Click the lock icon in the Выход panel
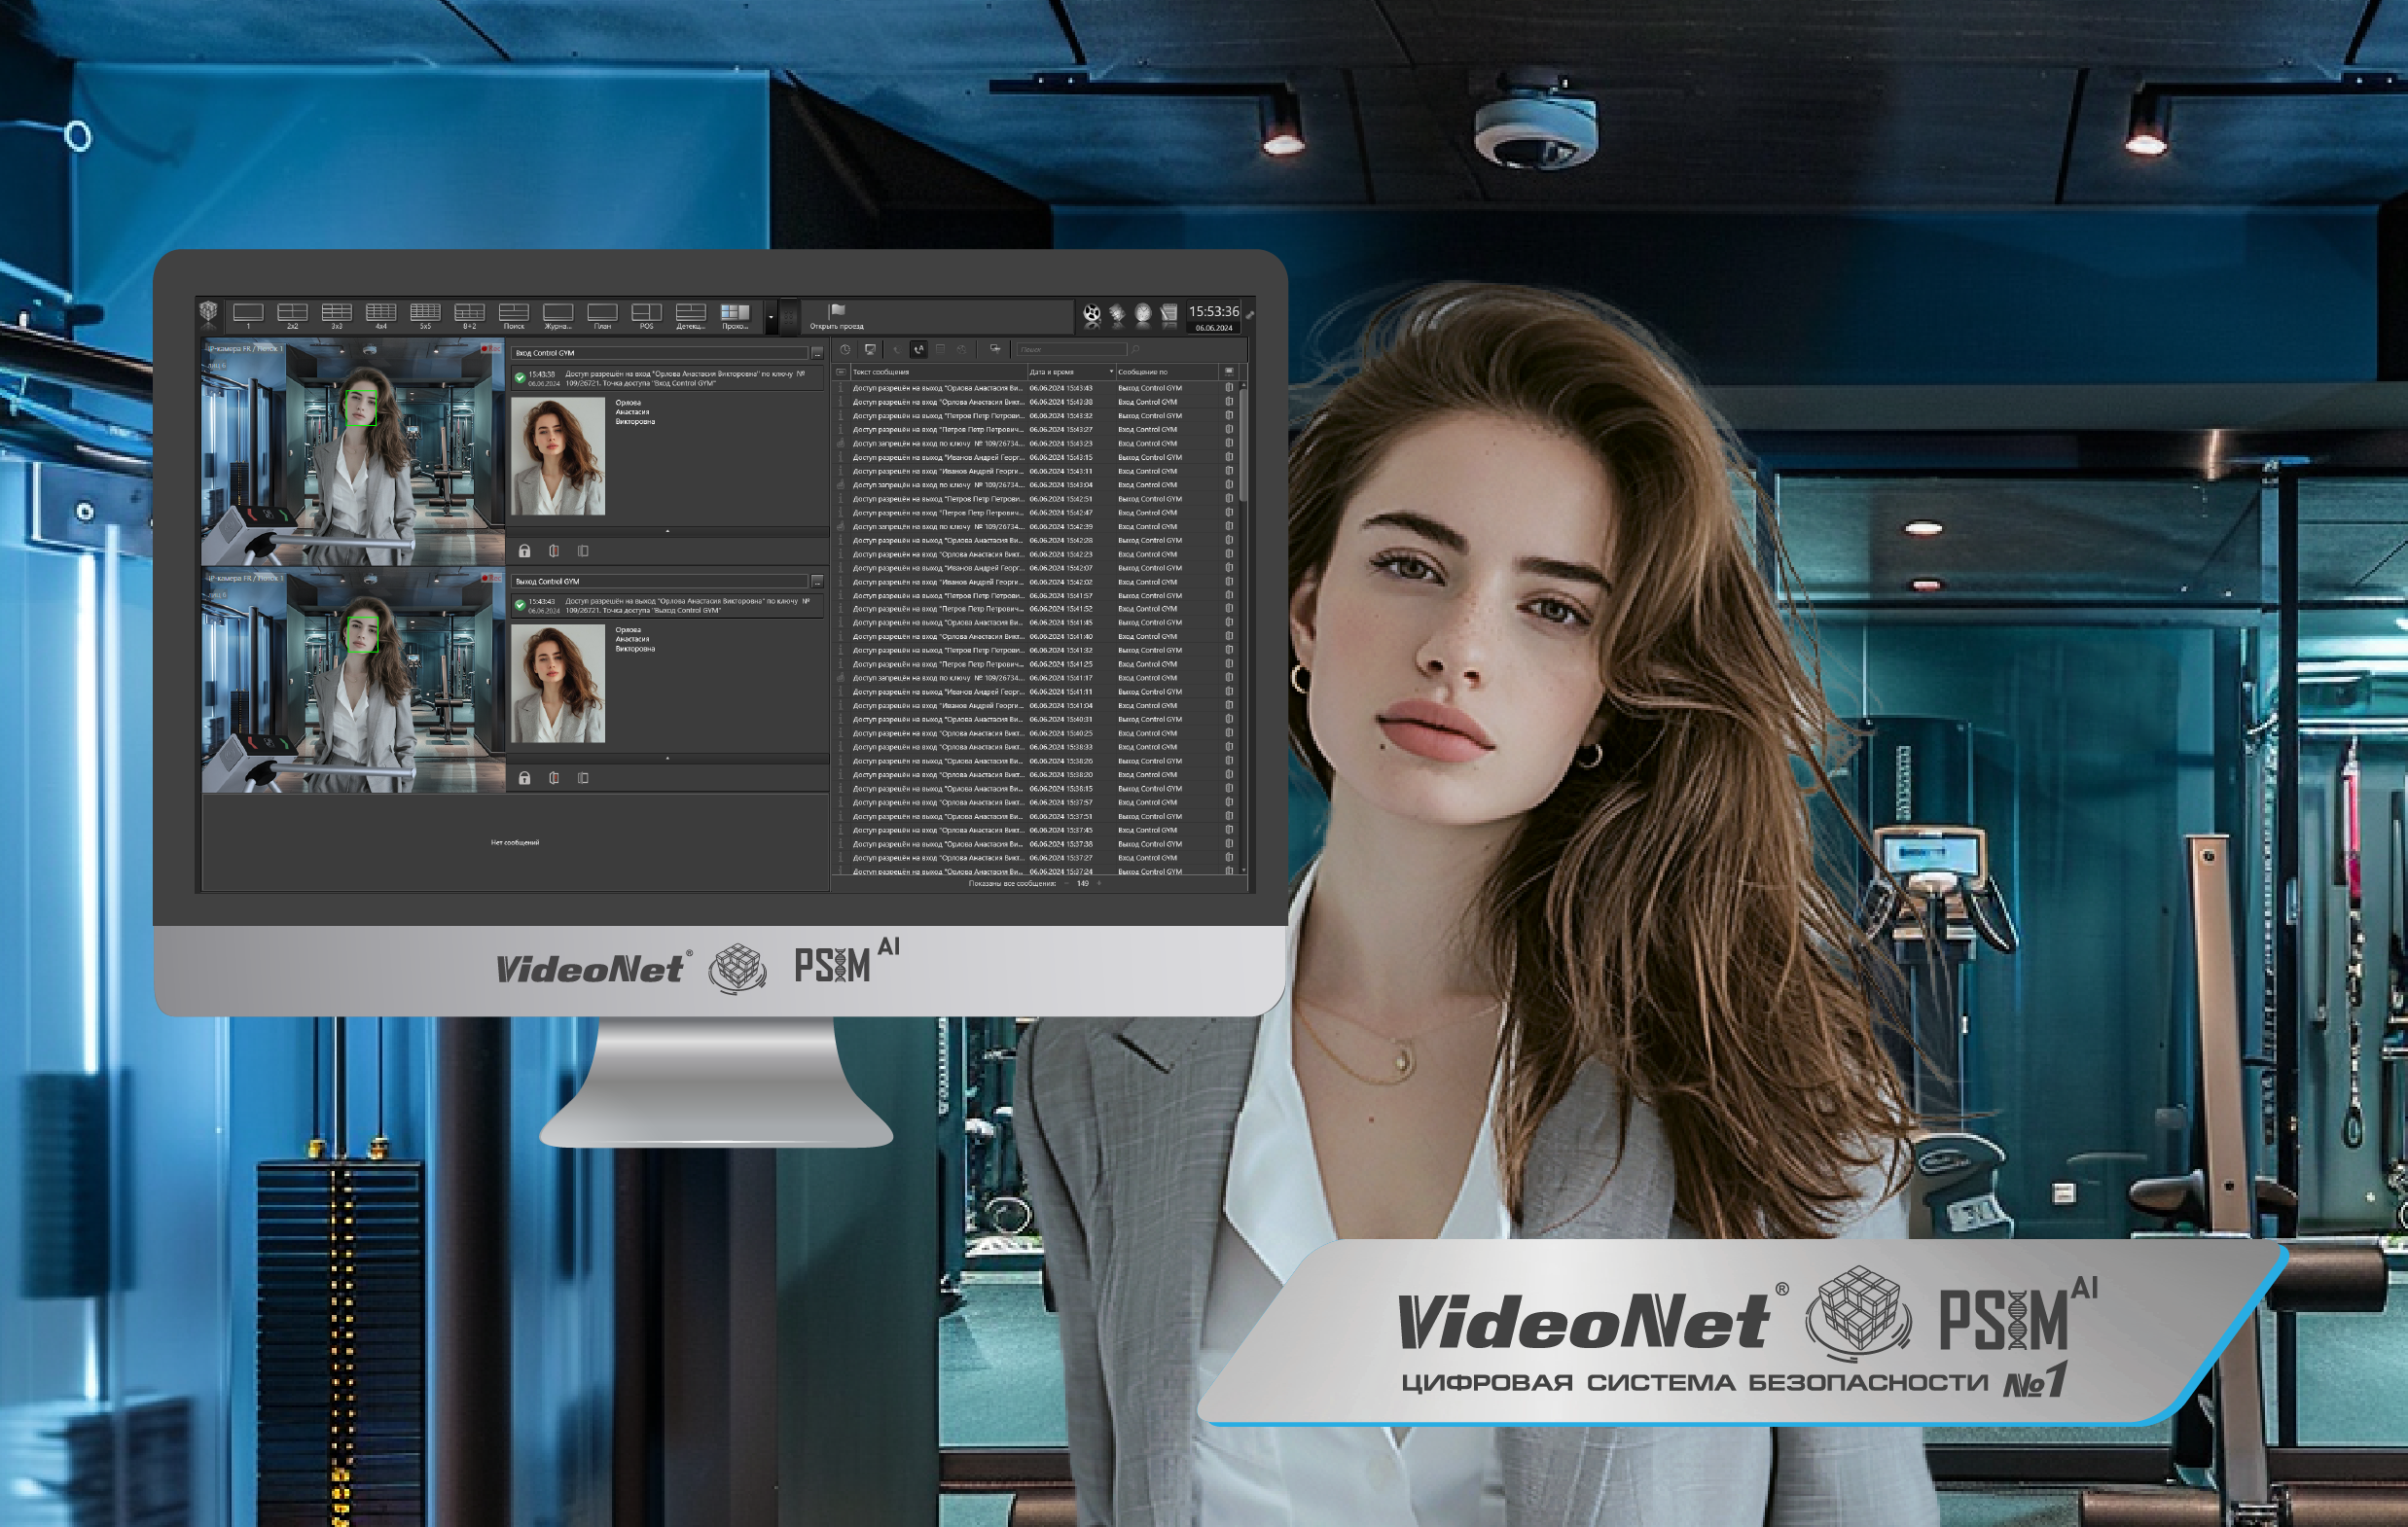Screen dimensions: 2408x1527 click(524, 778)
